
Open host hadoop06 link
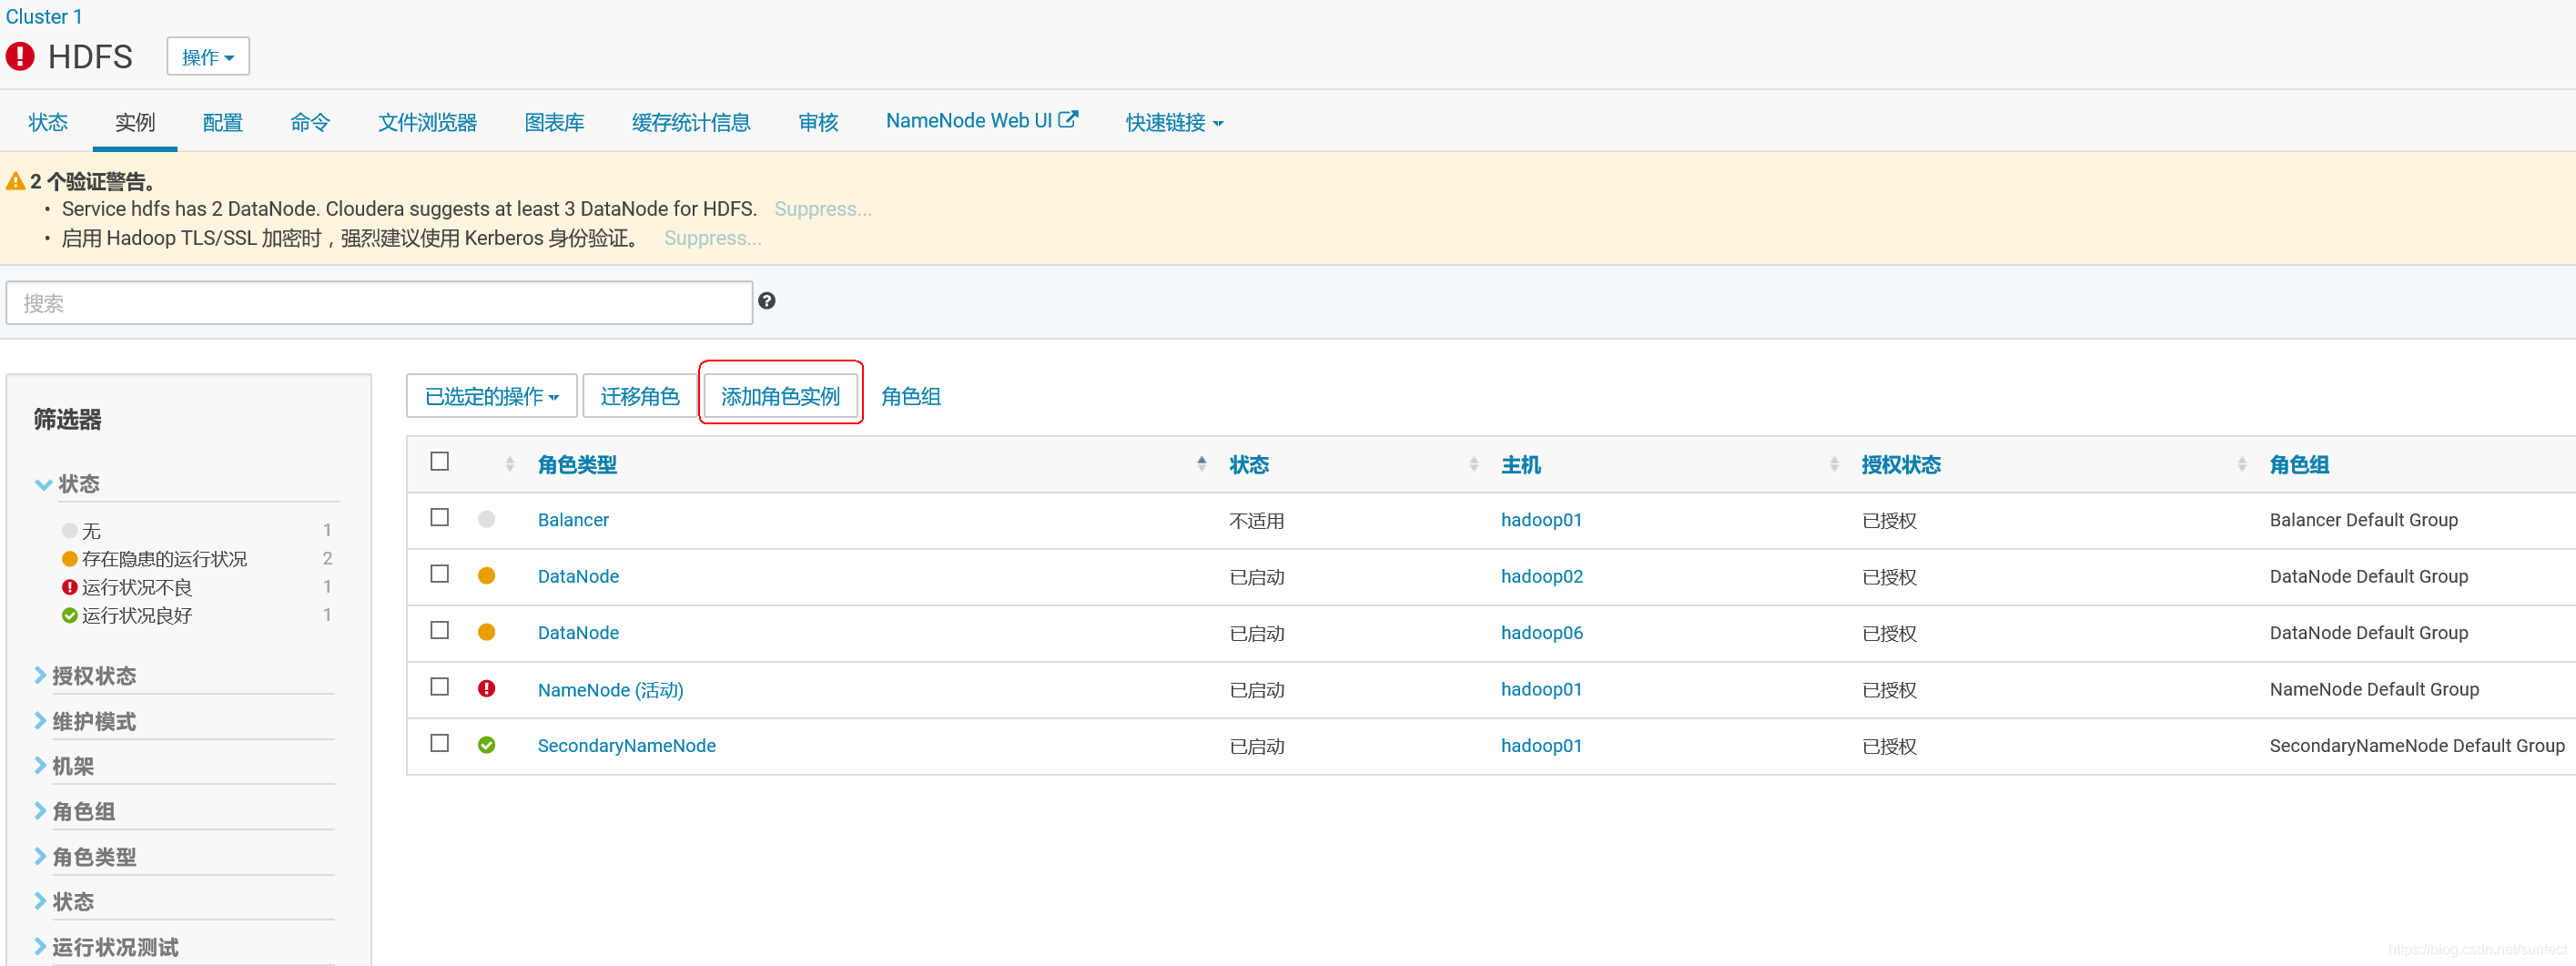click(1542, 633)
